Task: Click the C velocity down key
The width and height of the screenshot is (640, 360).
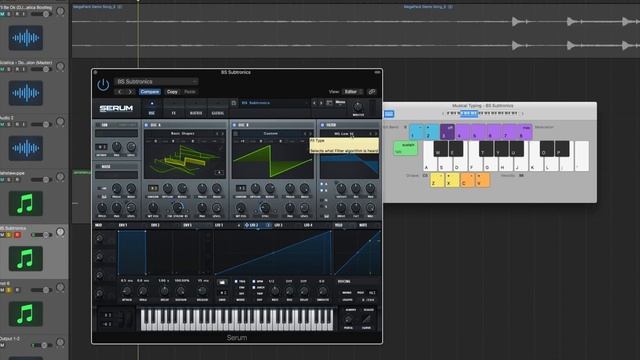Action: pos(467,180)
